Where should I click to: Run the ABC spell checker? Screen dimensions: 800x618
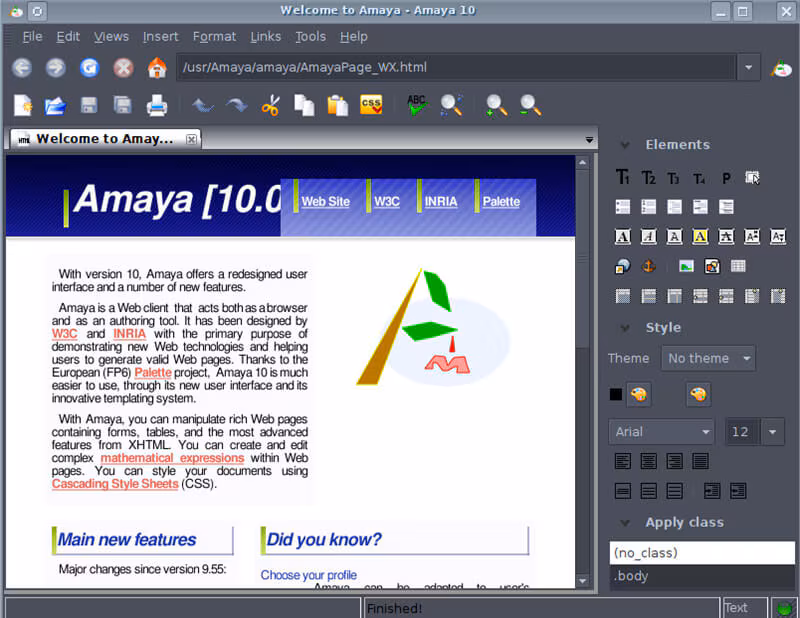[417, 105]
